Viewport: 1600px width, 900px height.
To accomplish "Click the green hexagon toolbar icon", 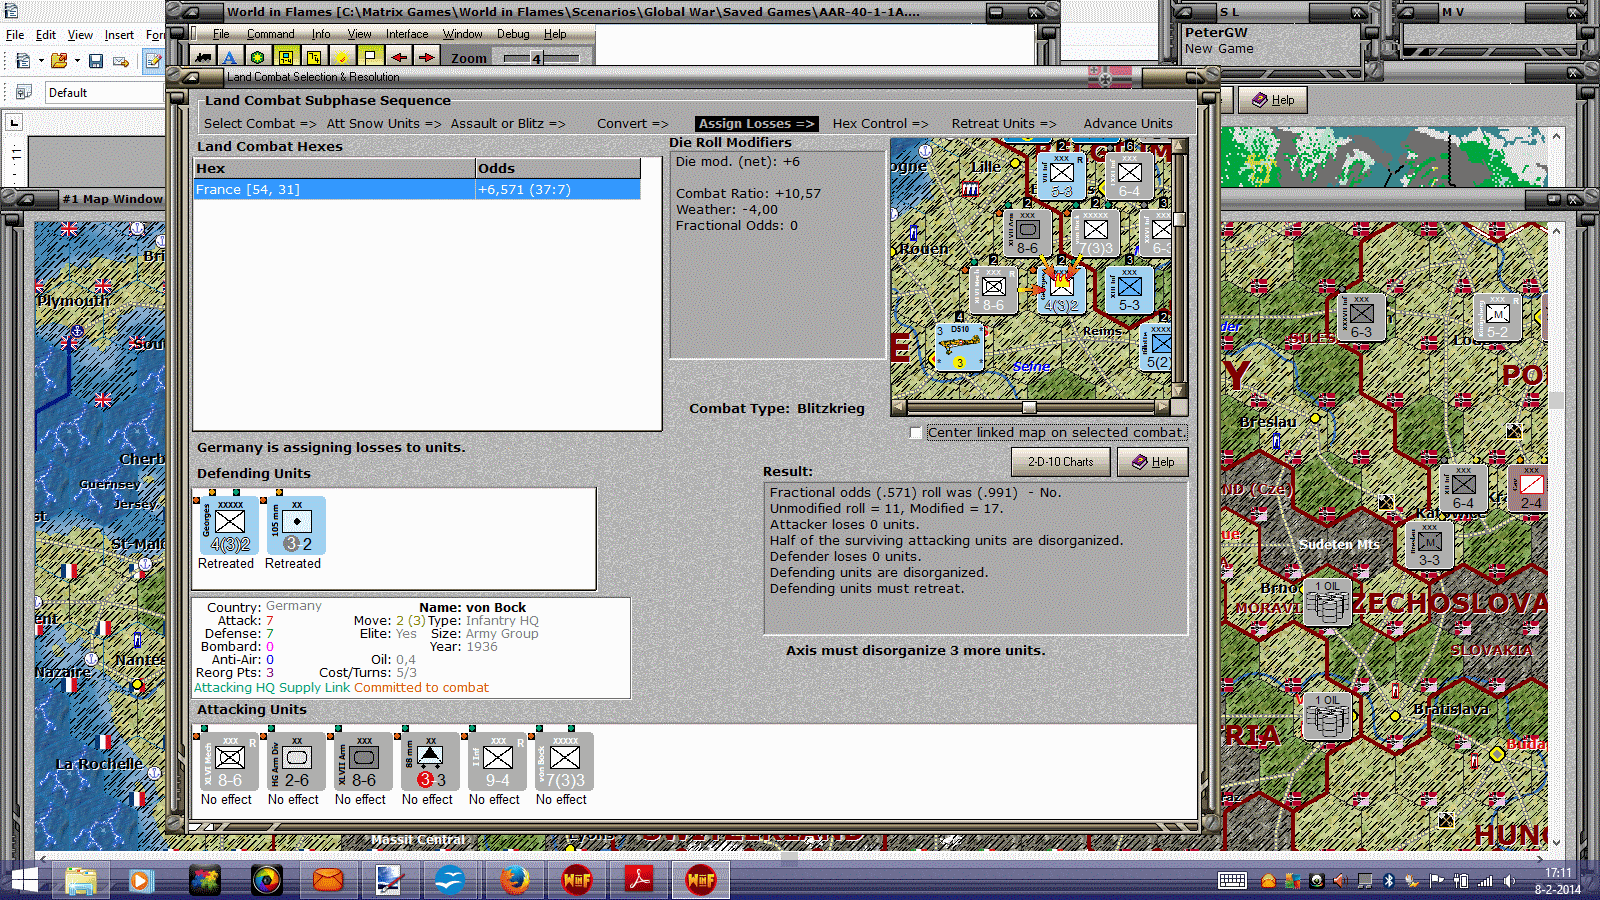I will point(258,58).
